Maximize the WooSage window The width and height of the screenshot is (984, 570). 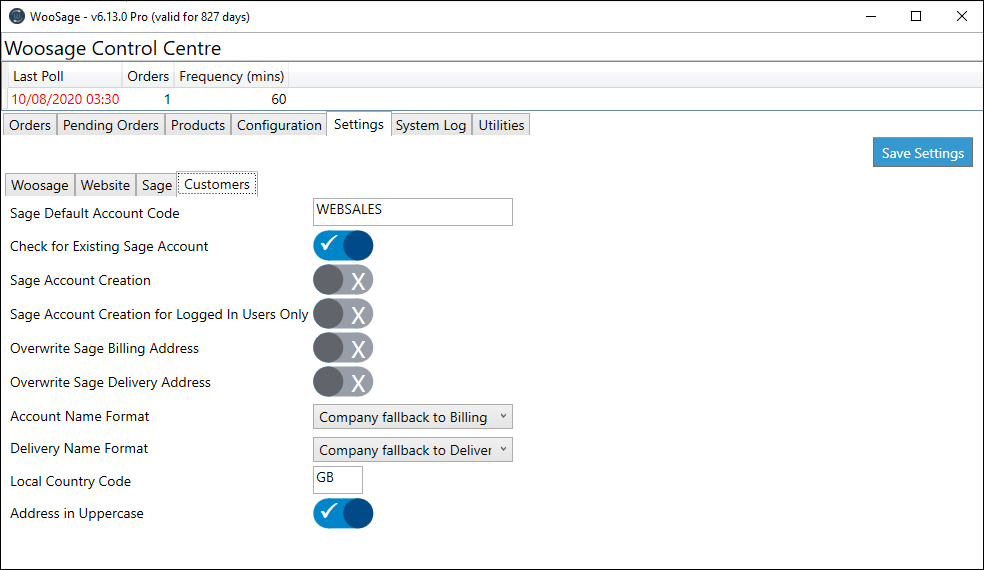click(916, 16)
